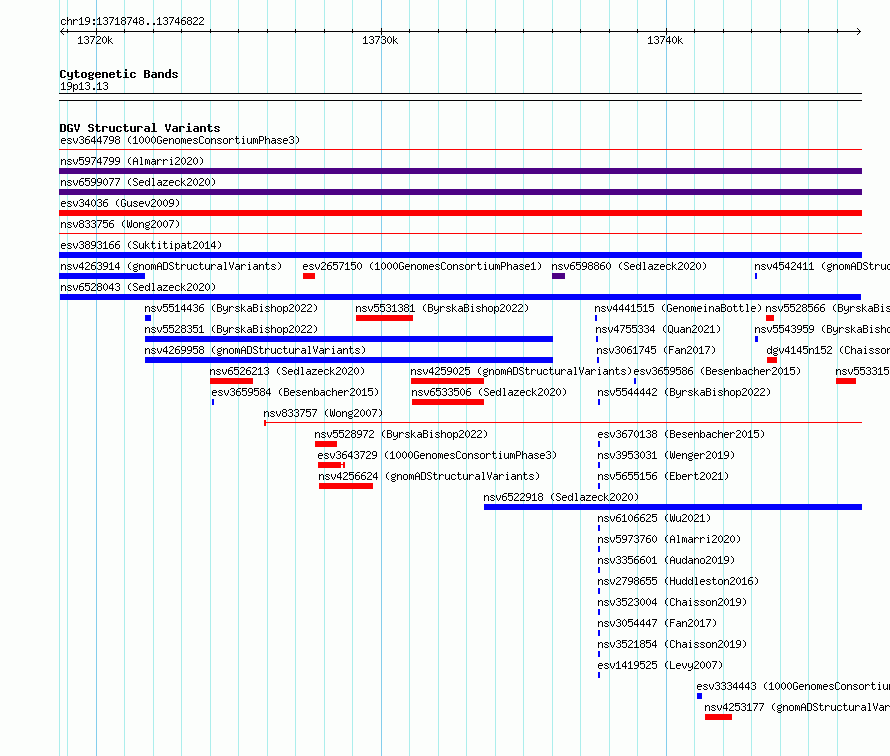The width and height of the screenshot is (890, 756).
Task: Select nsv833757 (Wong2007) label
Action: click(323, 413)
